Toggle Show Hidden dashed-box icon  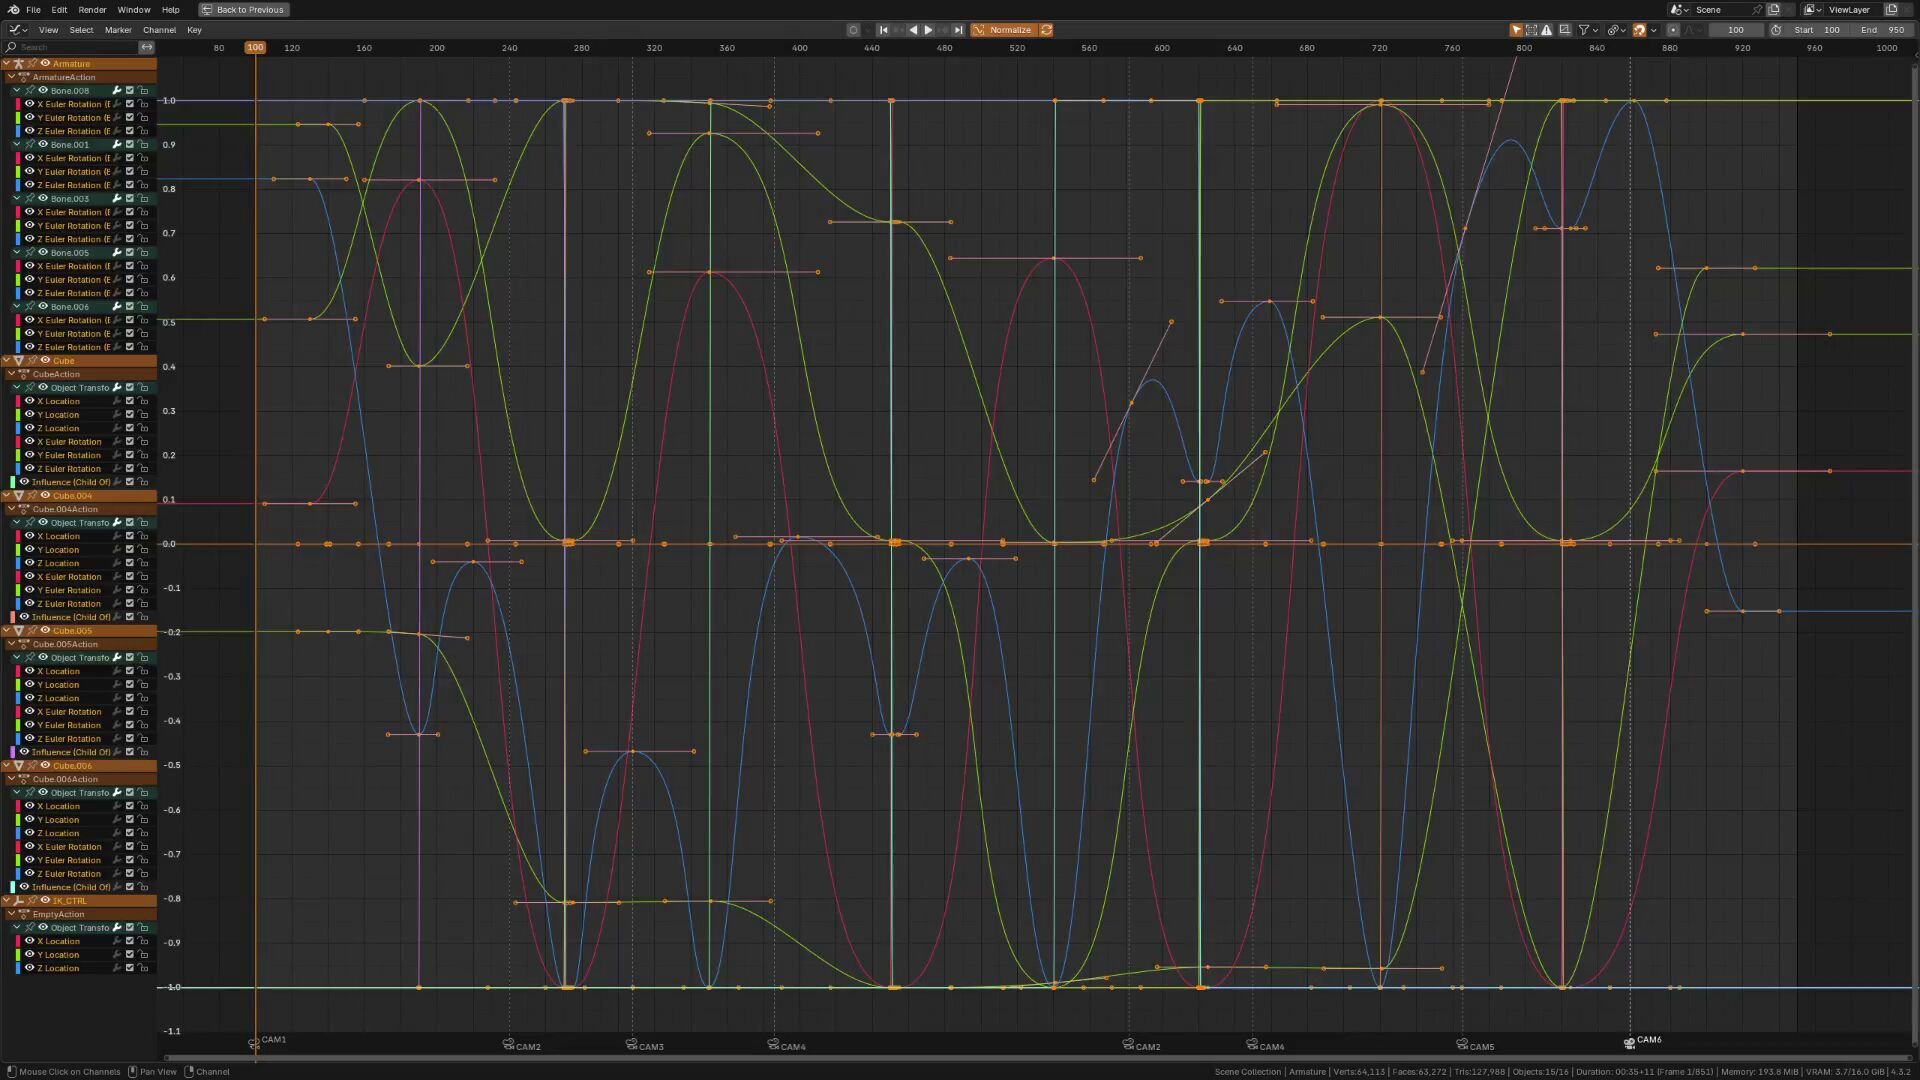point(1531,30)
